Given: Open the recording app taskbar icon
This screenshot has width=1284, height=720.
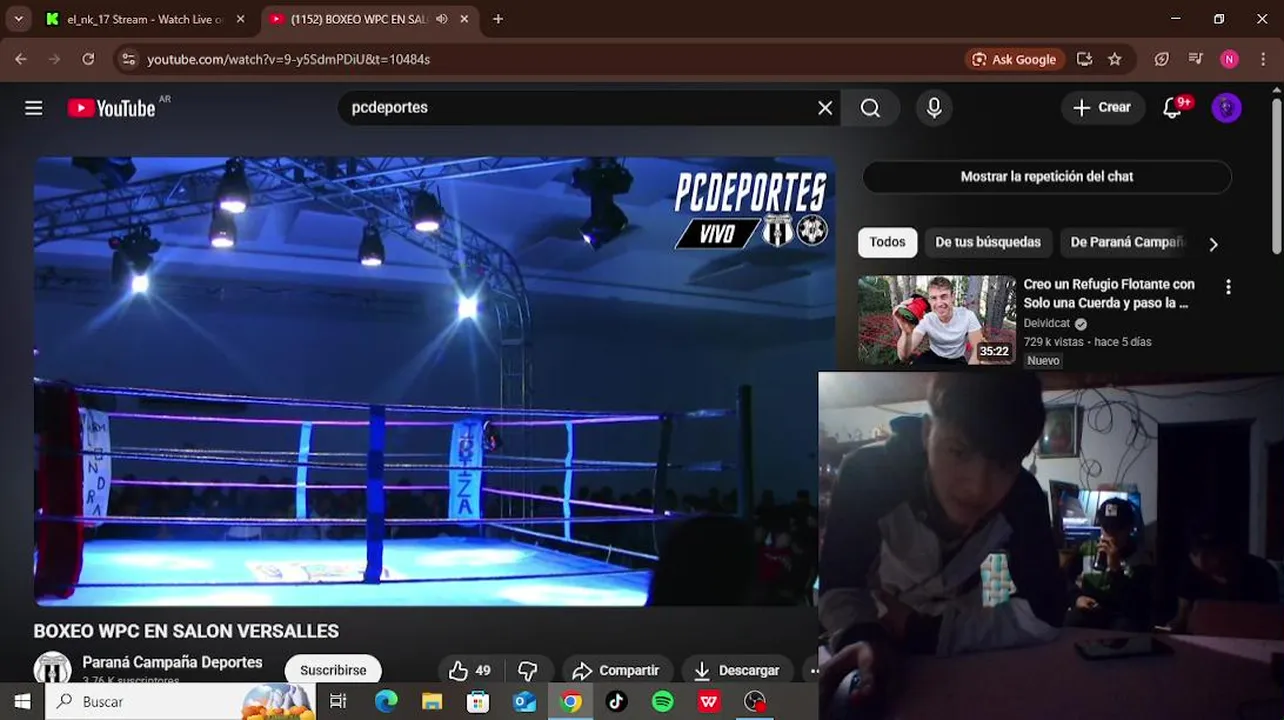Looking at the screenshot, I should click(x=755, y=701).
